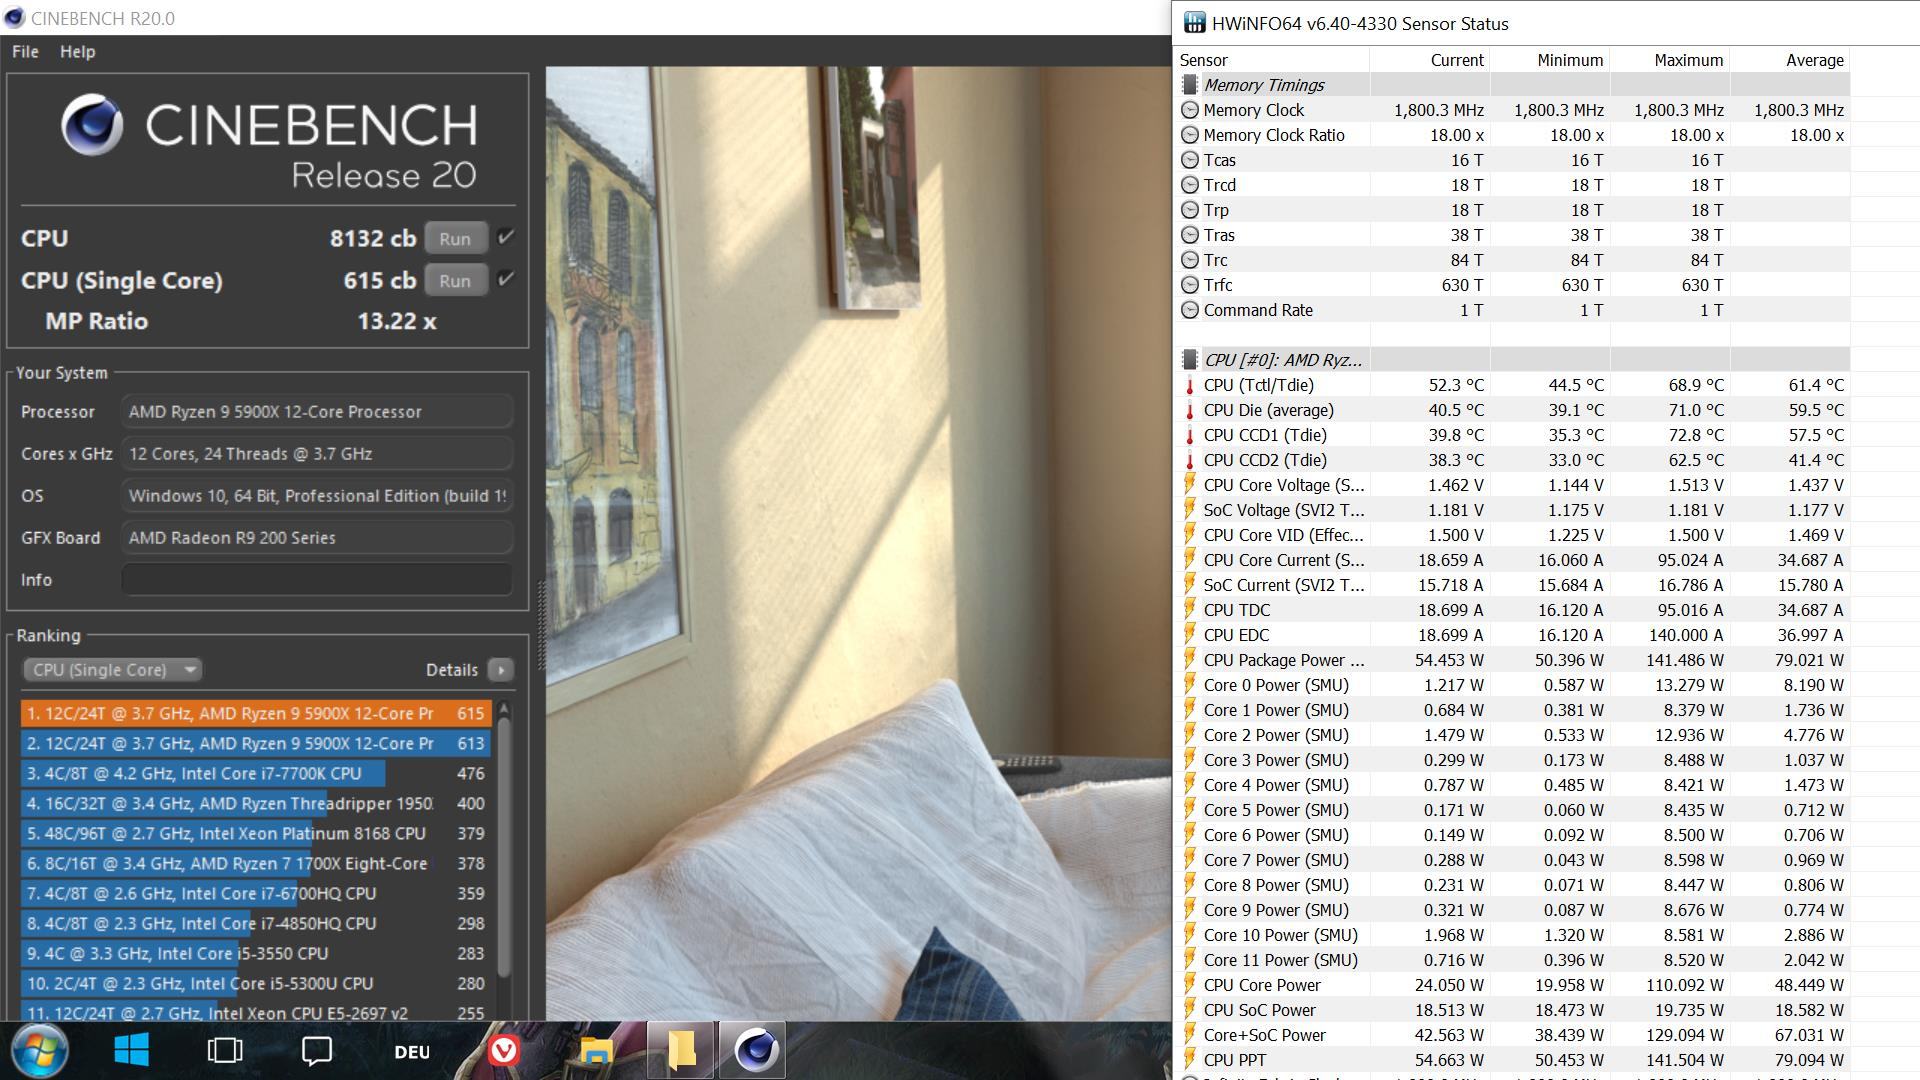Click the CPU multi-core Run button
The width and height of the screenshot is (1920, 1080).
455,237
